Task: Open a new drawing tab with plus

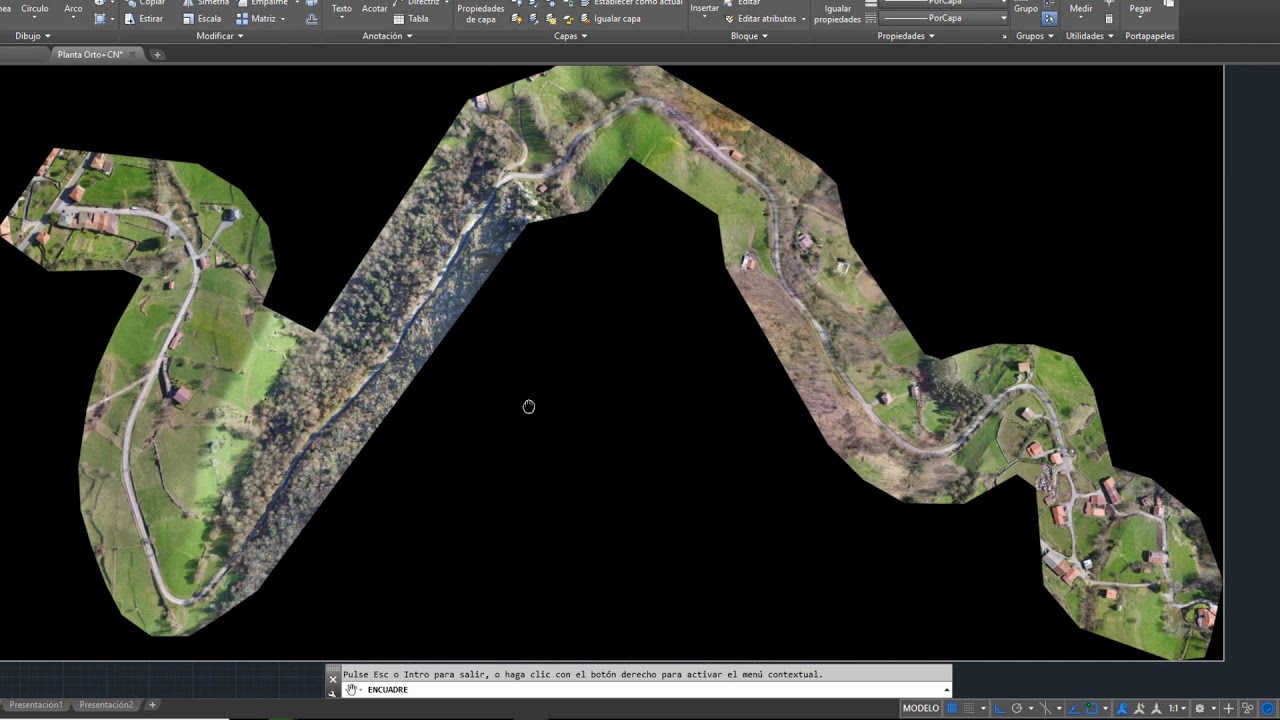Action: pos(157,55)
